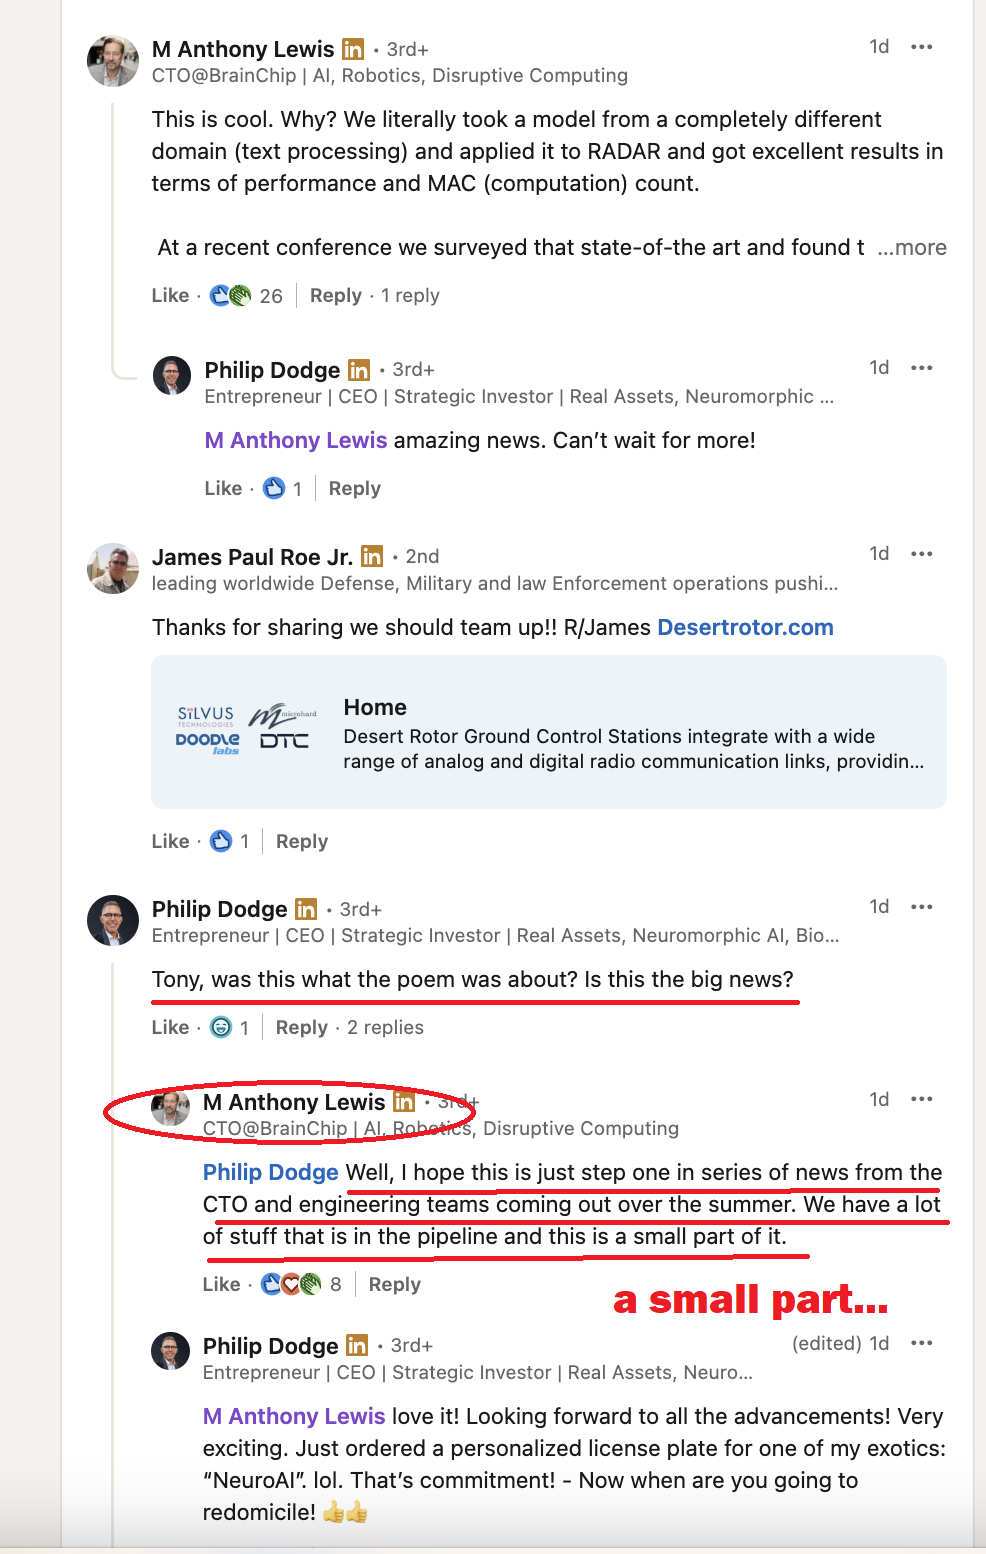Open three-dot menu on Philip Dodge poem comment
The image size is (986, 1554).
tap(921, 907)
